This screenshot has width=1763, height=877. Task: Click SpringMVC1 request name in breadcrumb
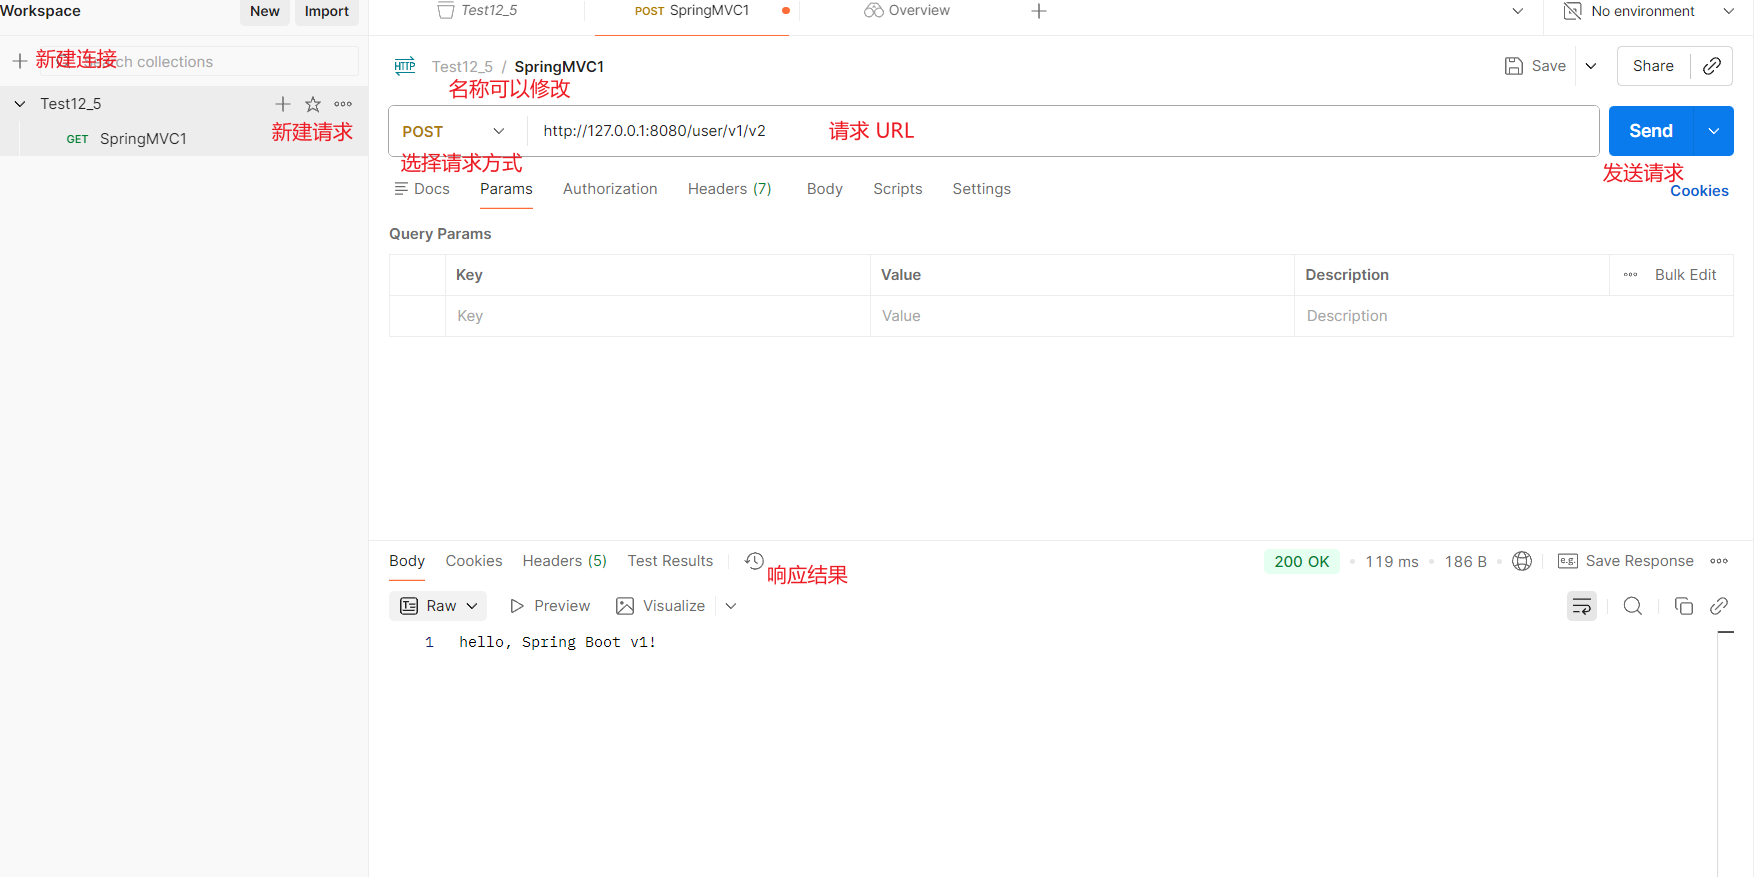click(x=559, y=66)
